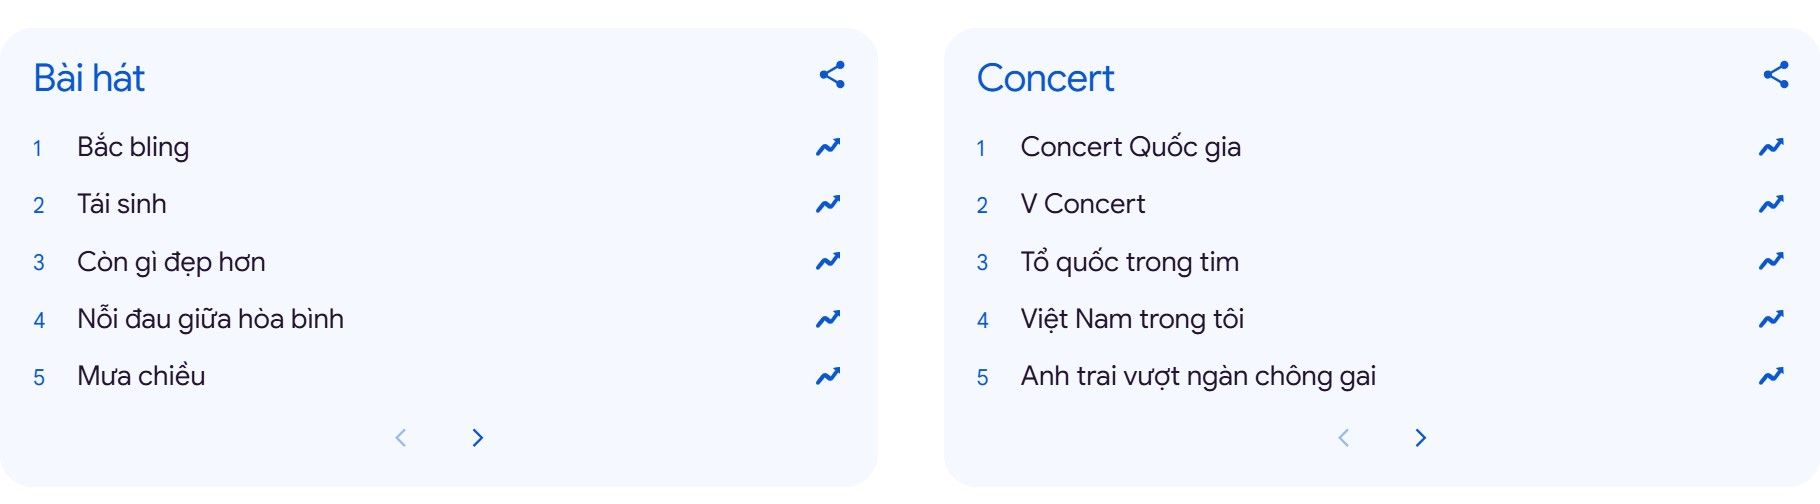Click trending icon beside Bắc bling
The height and width of the screenshot is (504, 1820).
coord(828,148)
